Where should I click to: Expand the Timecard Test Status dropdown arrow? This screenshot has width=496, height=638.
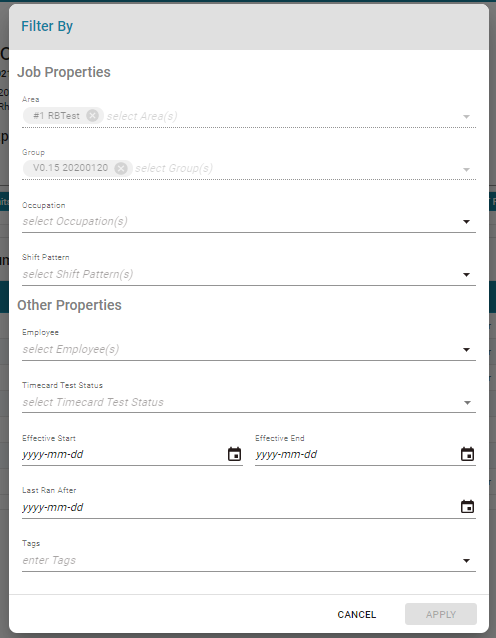[467, 403]
